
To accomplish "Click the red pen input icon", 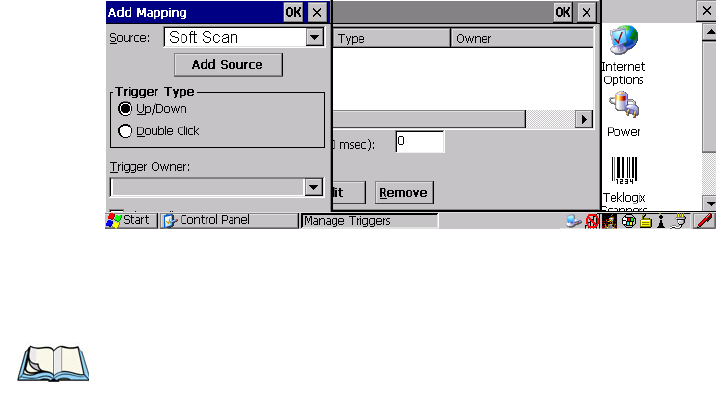I will (x=705, y=221).
